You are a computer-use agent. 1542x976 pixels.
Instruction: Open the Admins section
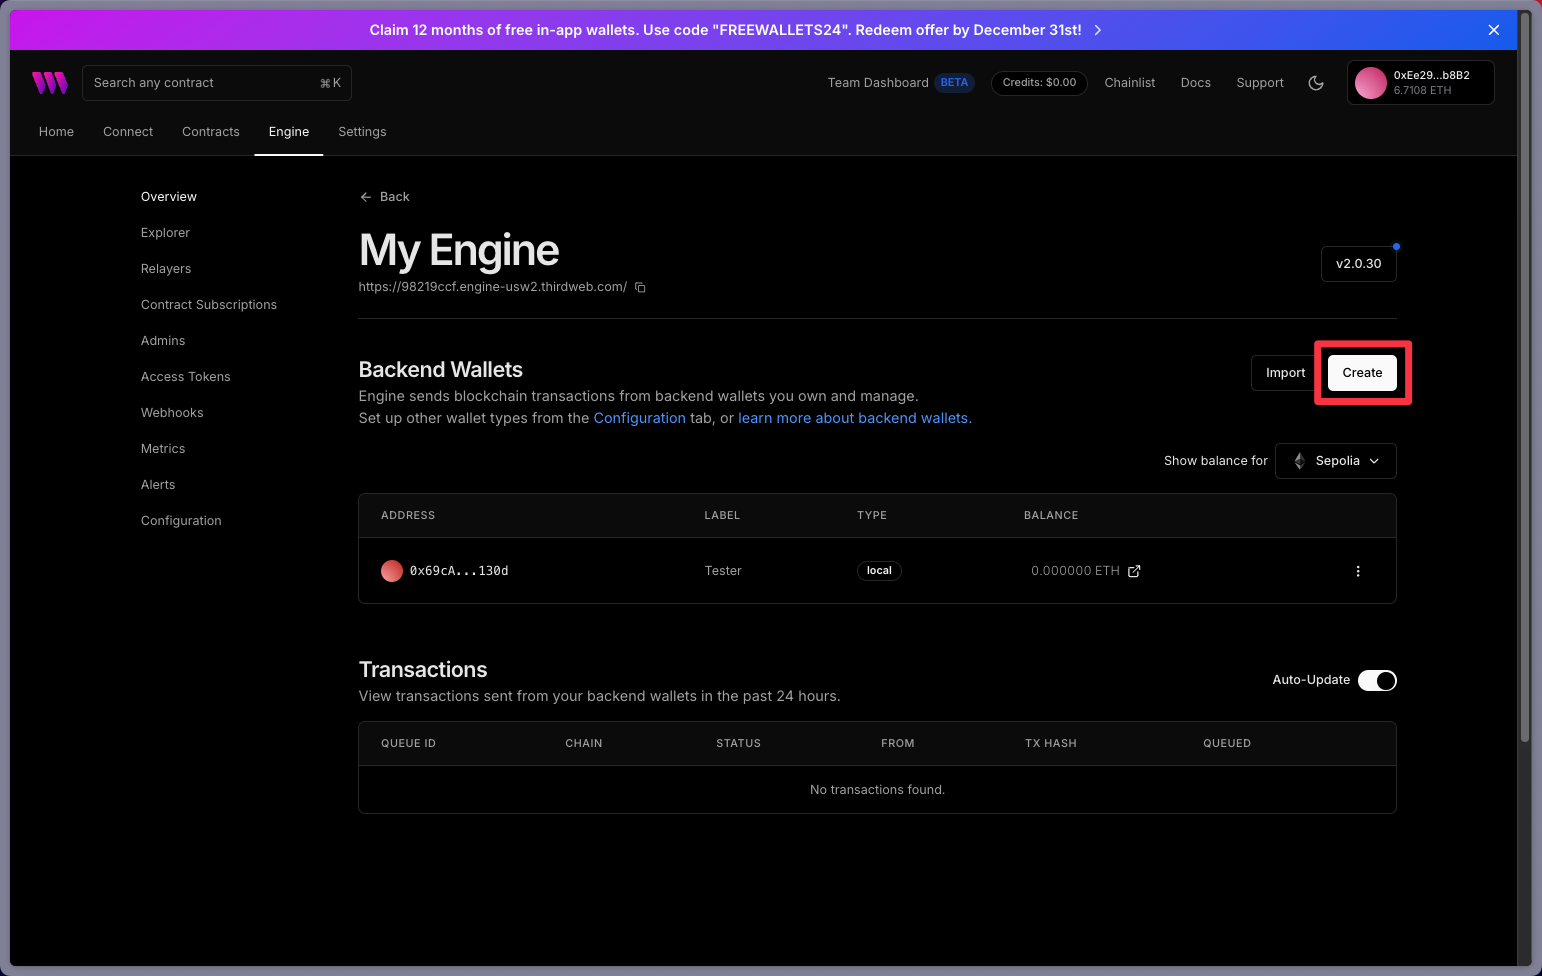click(x=163, y=341)
